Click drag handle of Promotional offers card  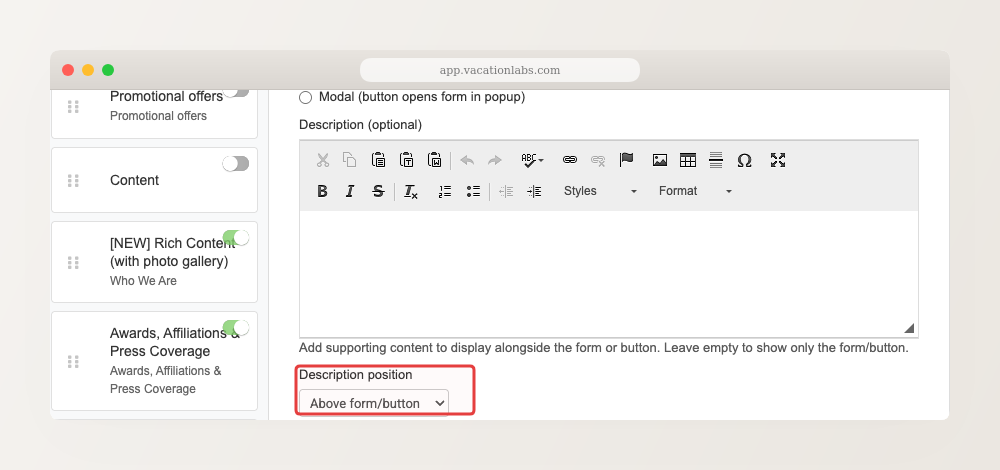tap(73, 106)
